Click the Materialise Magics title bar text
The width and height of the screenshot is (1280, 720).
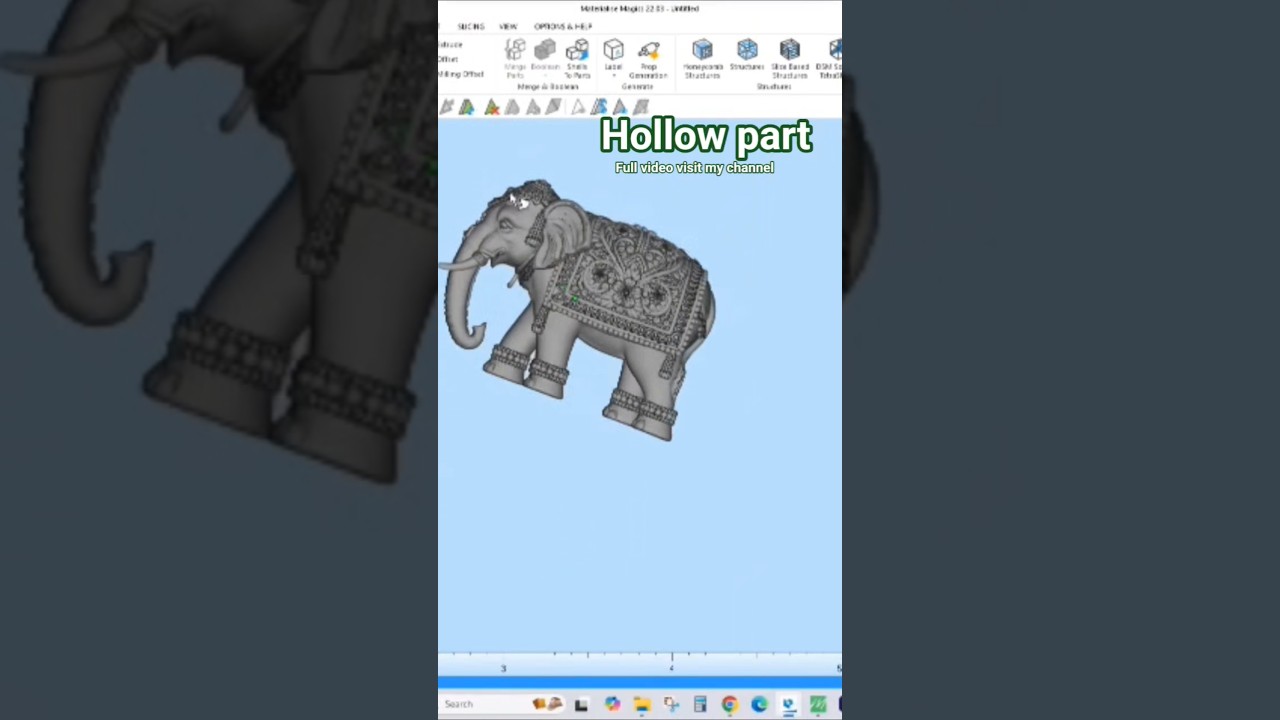[x=639, y=9]
